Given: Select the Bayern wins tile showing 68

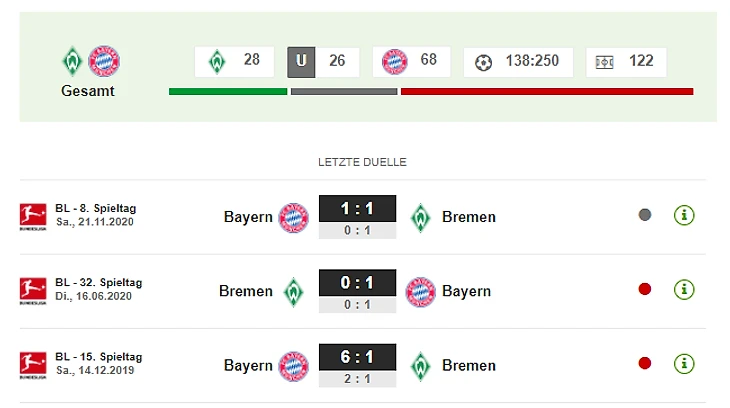Looking at the screenshot, I should click(411, 62).
